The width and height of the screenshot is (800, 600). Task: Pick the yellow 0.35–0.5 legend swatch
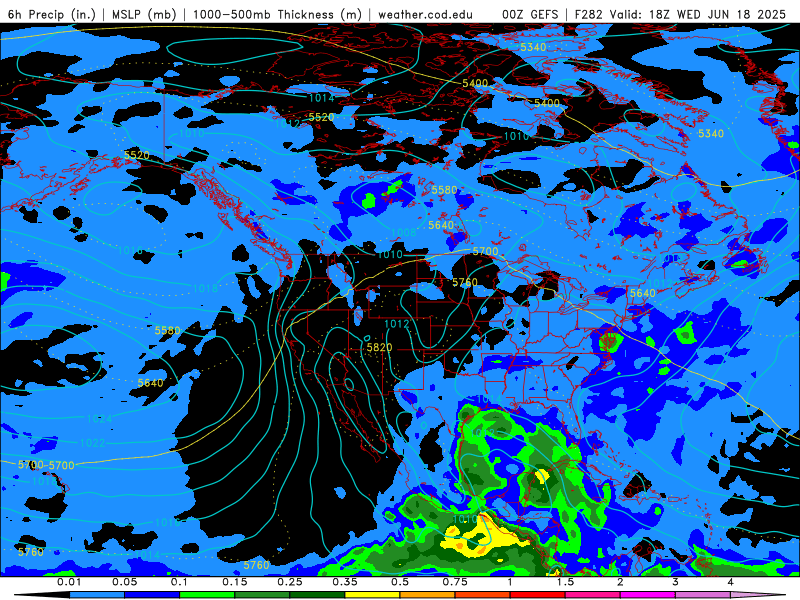point(372,595)
